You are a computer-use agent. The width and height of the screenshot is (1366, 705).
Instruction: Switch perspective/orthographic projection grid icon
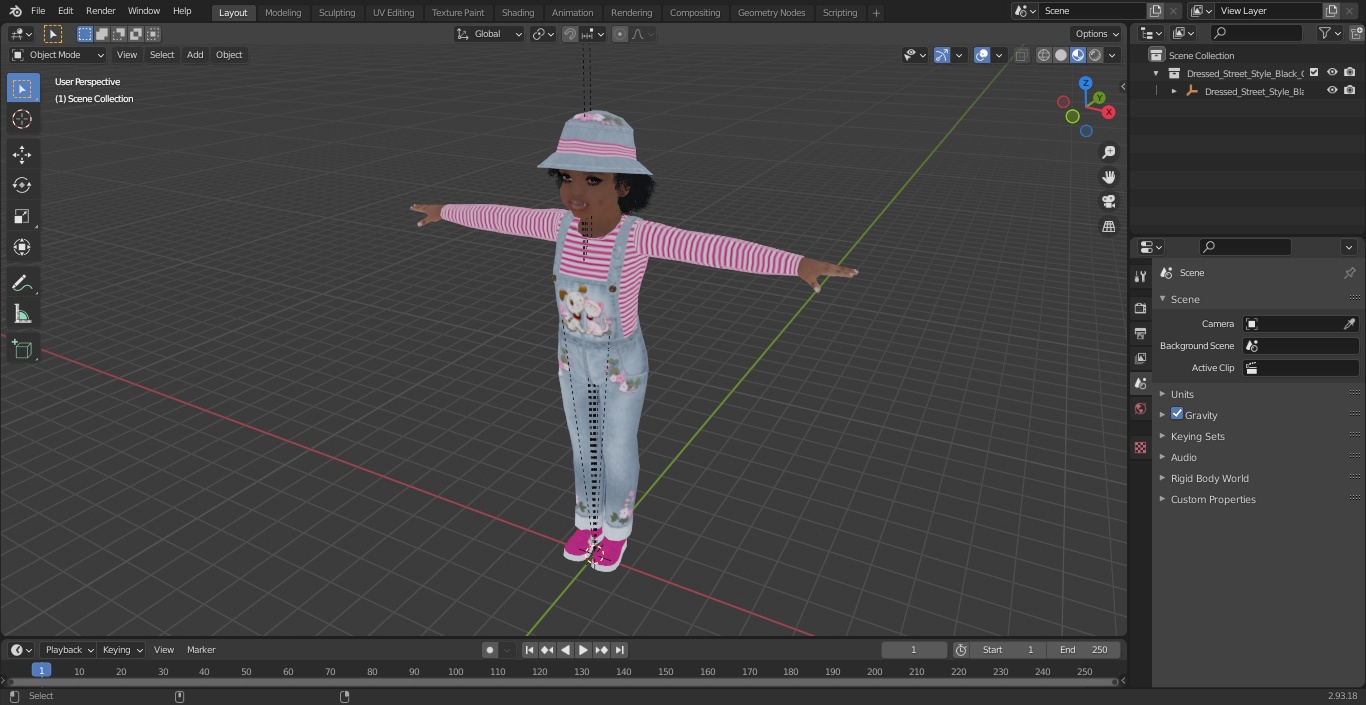coord(1108,227)
